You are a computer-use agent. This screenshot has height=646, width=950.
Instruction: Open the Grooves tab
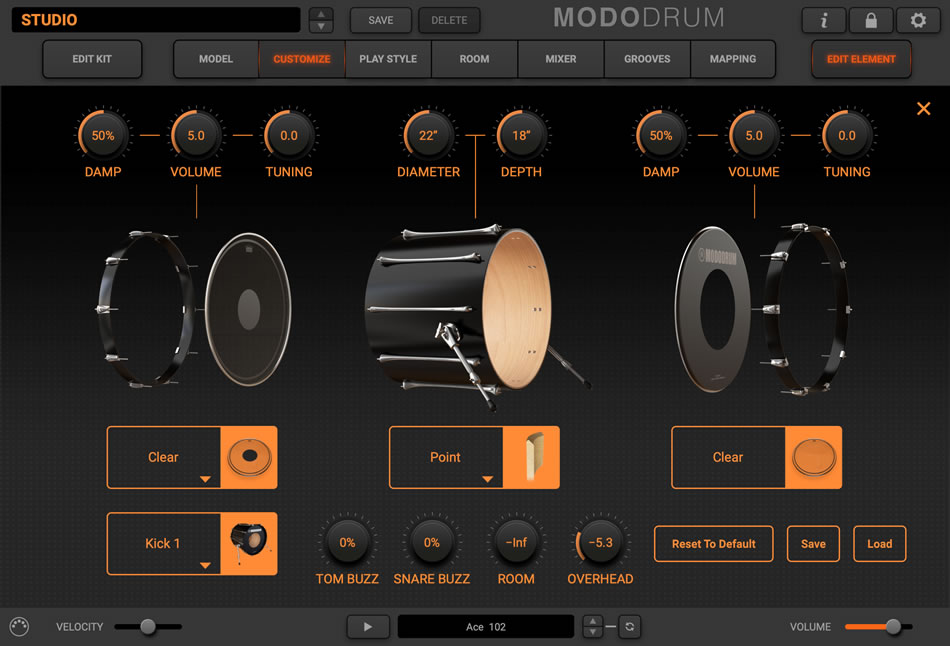click(x=647, y=59)
